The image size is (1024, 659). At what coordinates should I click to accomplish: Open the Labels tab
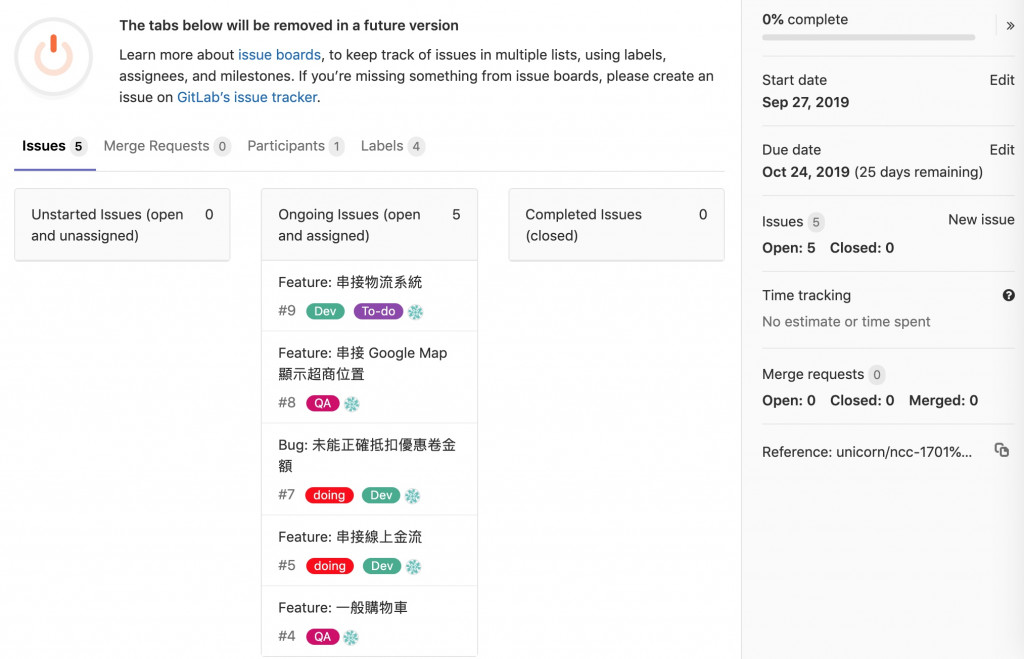392,146
